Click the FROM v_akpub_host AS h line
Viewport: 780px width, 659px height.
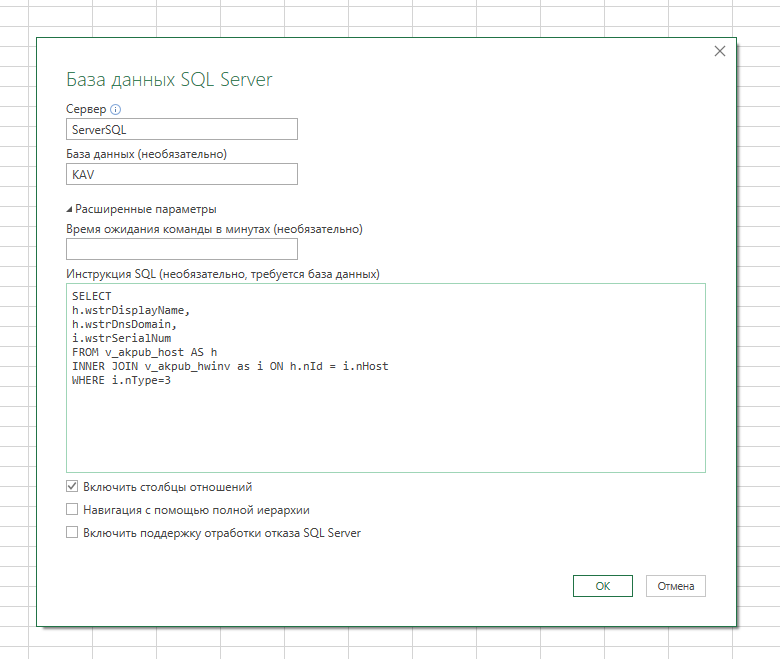[144, 352]
